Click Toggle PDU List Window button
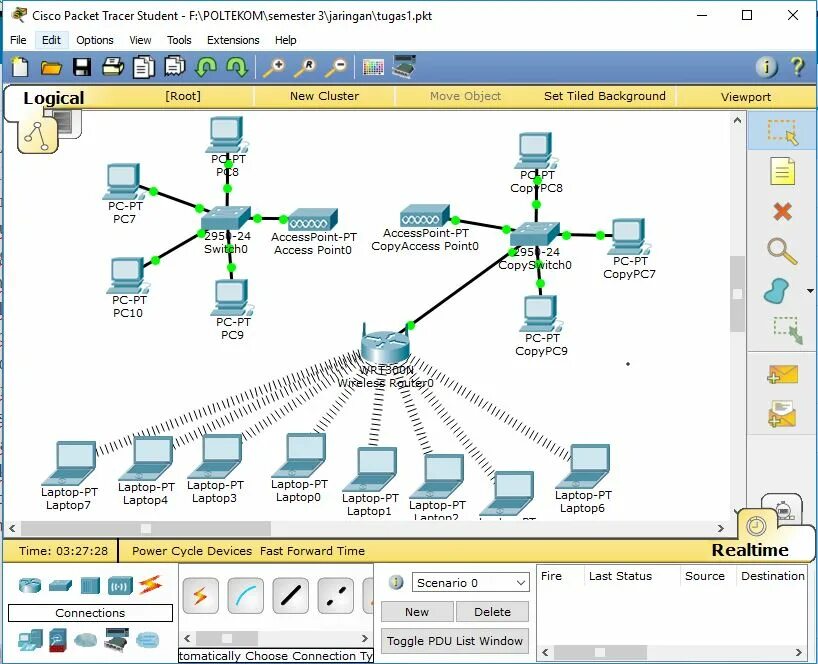 (455, 641)
